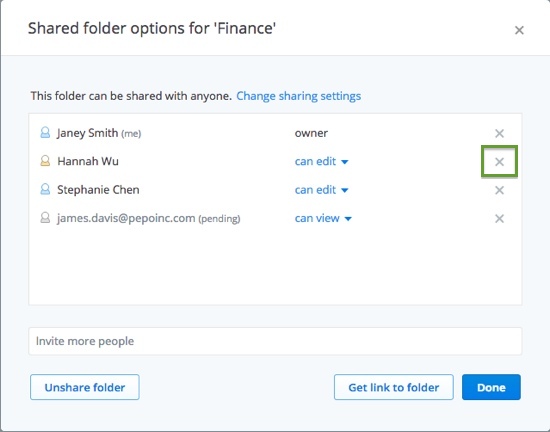Select the james.davis@pepoinc.com (pending) entry

pos(149,218)
